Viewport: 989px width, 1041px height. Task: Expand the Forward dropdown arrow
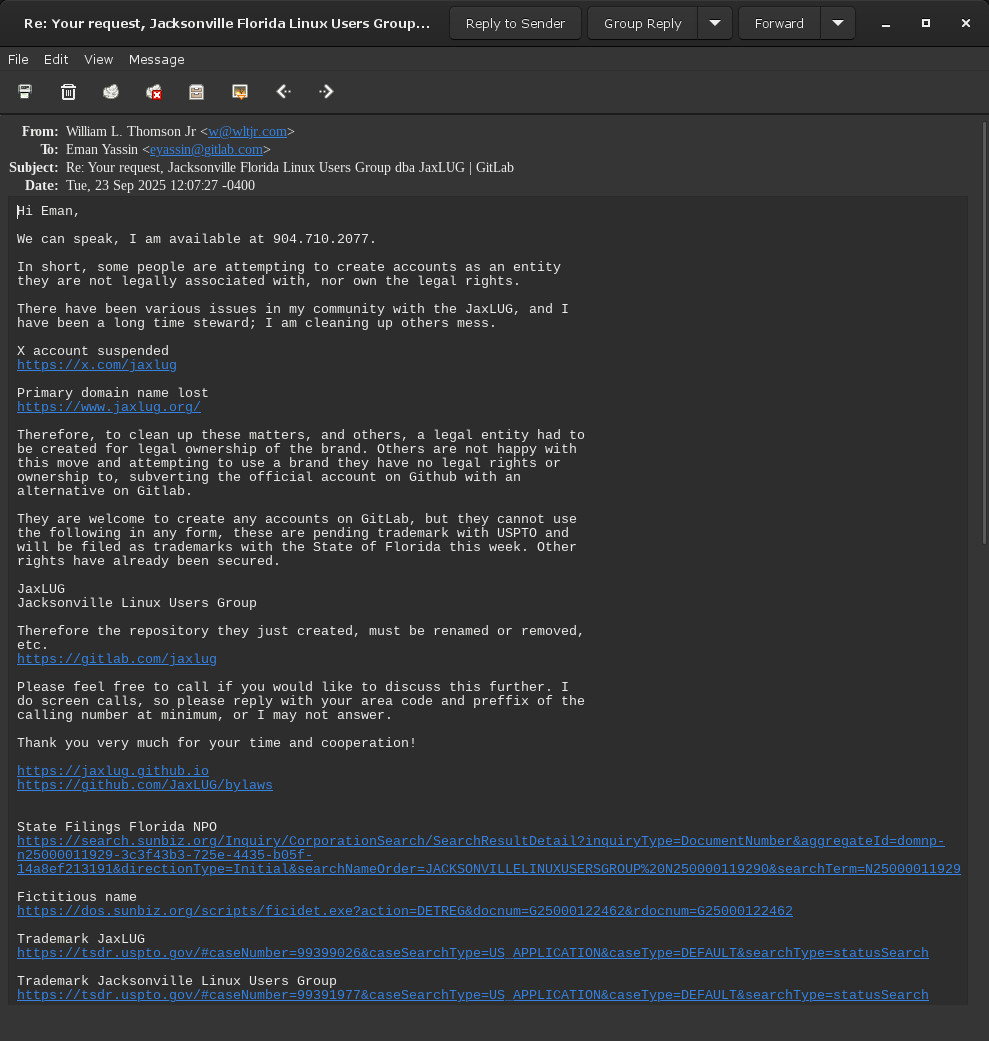838,23
